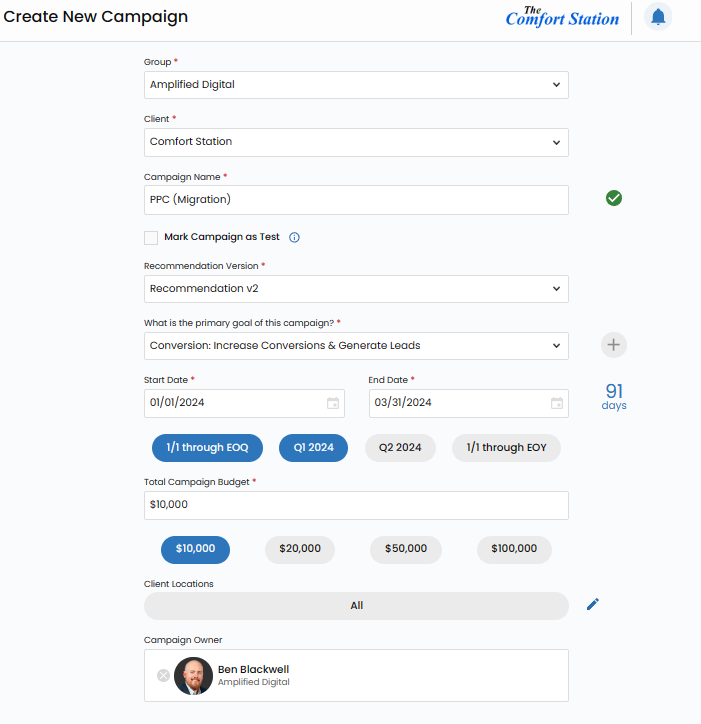
Task: Click the info icon next to Mark Campaign as Test
Action: click(x=294, y=238)
